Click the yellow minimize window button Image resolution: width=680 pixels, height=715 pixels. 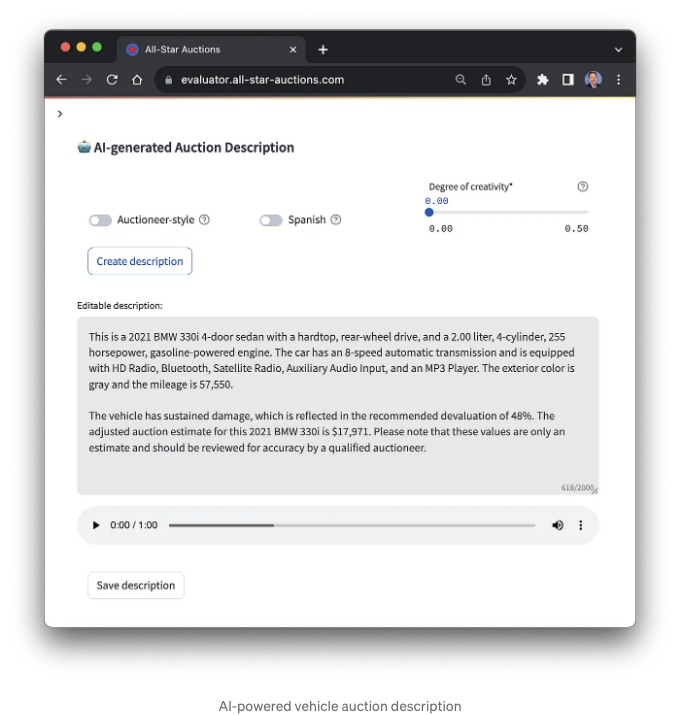tap(81, 47)
